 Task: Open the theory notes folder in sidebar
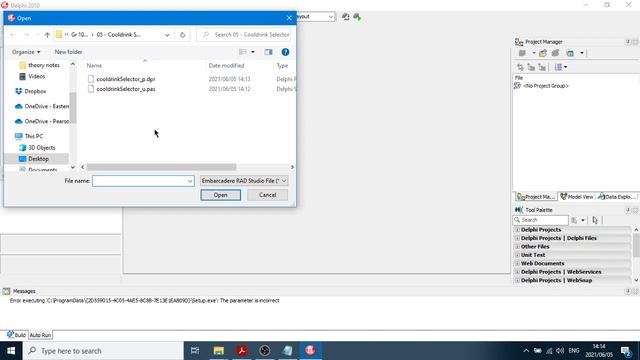click(44, 65)
